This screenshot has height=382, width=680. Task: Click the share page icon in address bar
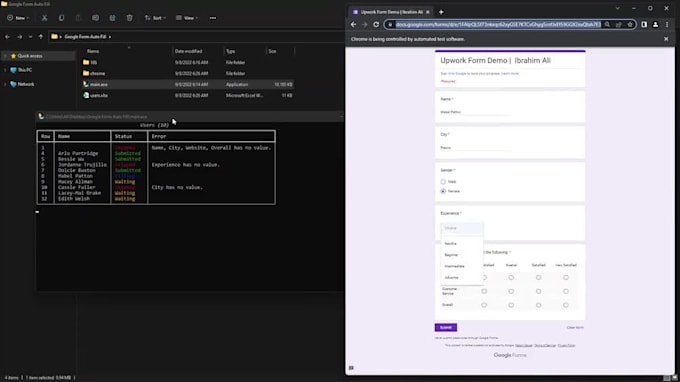coord(618,25)
